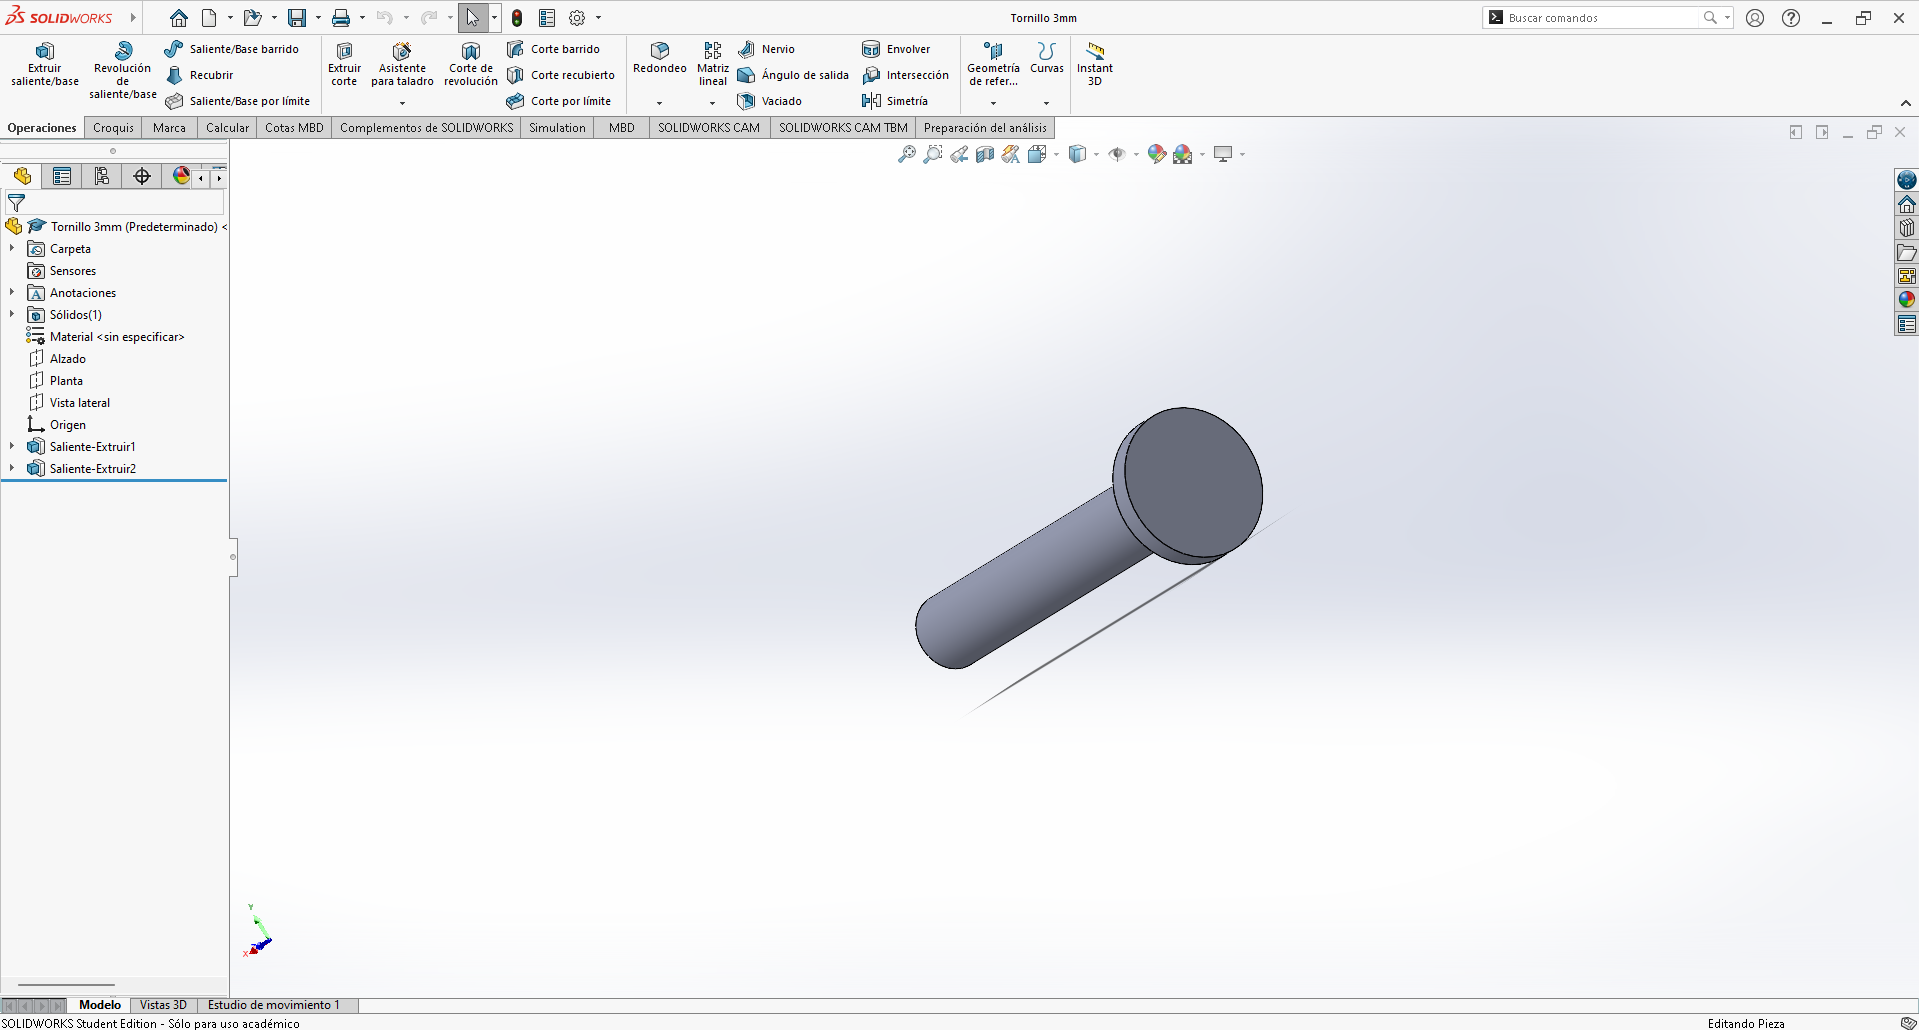Select the Intersección tool
This screenshot has height=1030, width=1919.
point(906,75)
